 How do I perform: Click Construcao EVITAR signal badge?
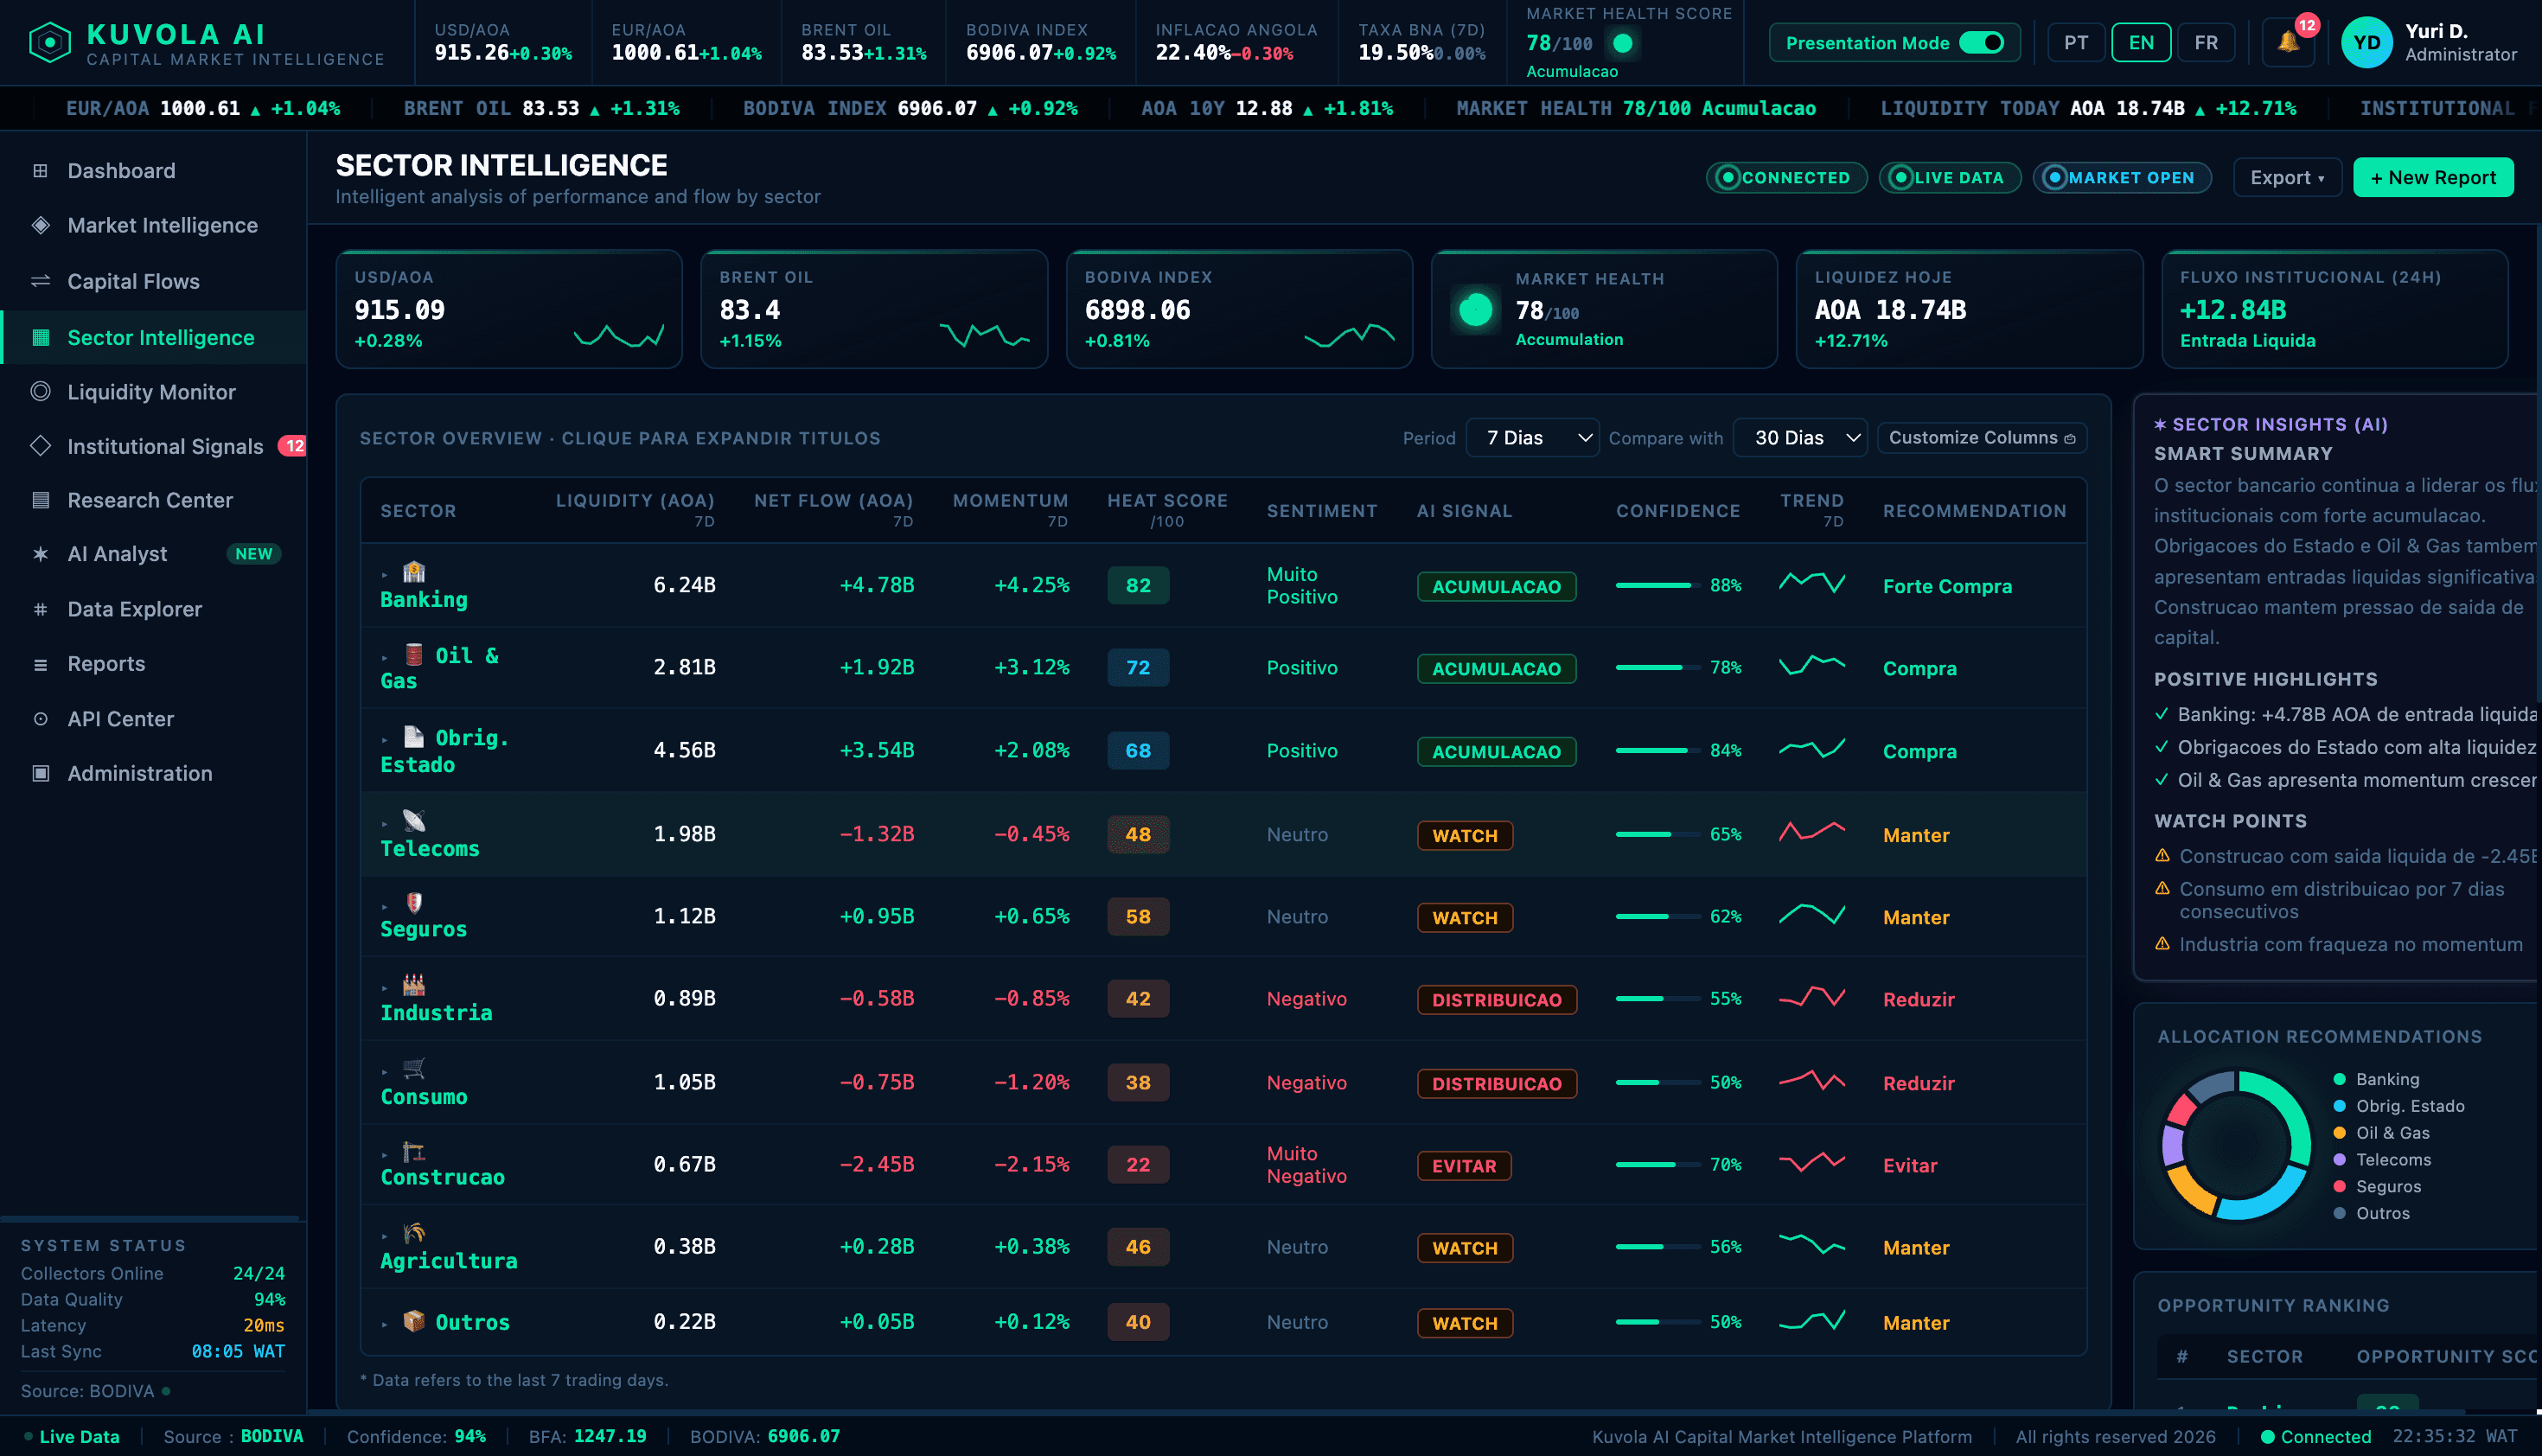[1464, 1165]
